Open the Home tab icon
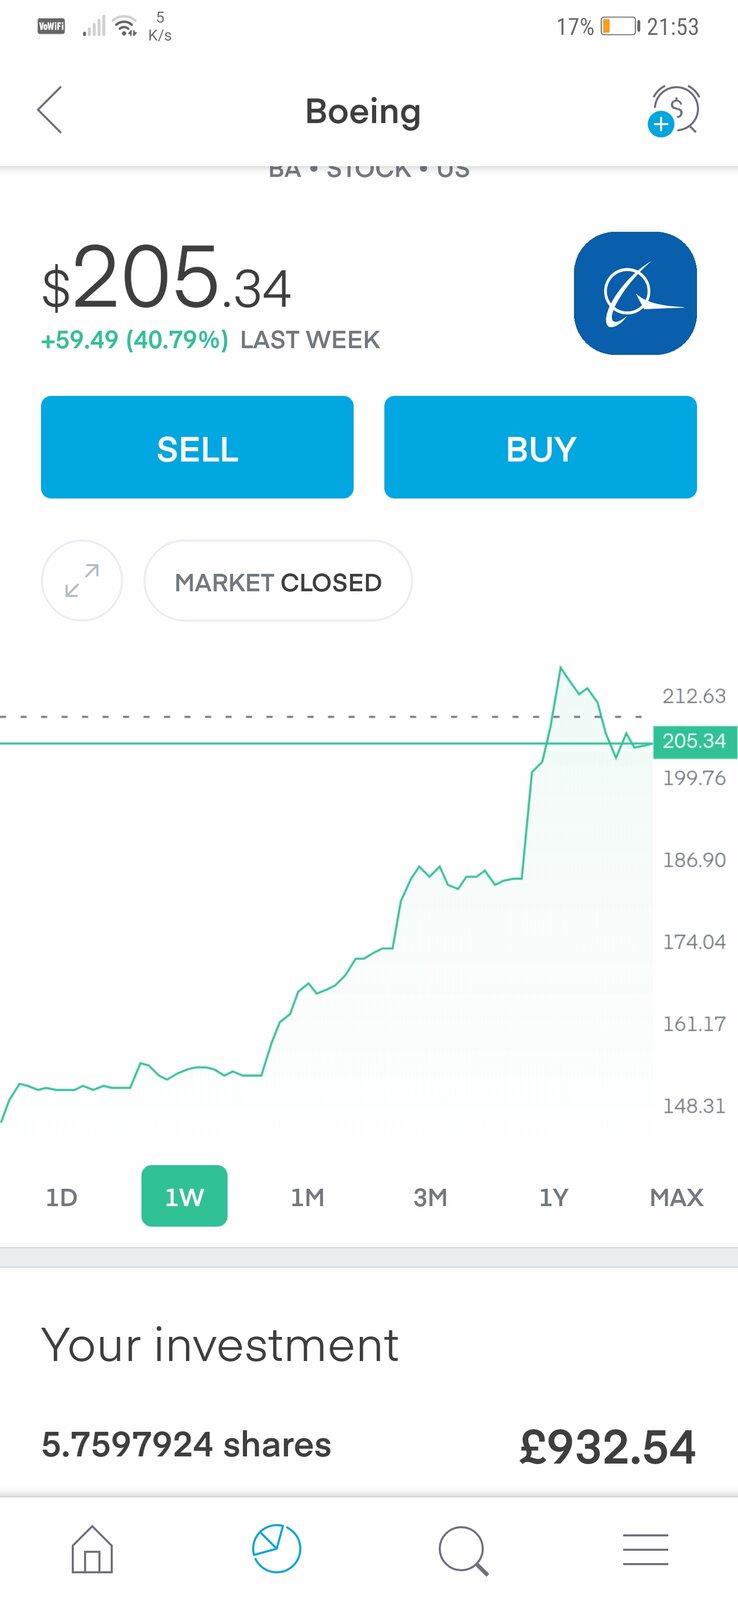The height and width of the screenshot is (1600, 738). coord(92,1549)
